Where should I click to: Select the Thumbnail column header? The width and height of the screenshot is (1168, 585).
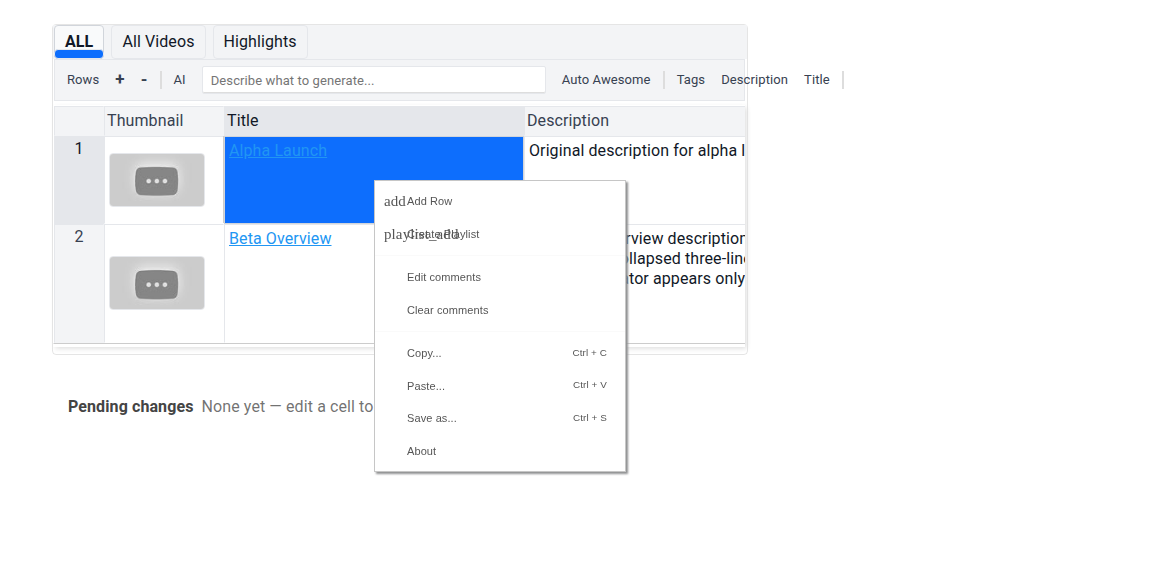[164, 121]
